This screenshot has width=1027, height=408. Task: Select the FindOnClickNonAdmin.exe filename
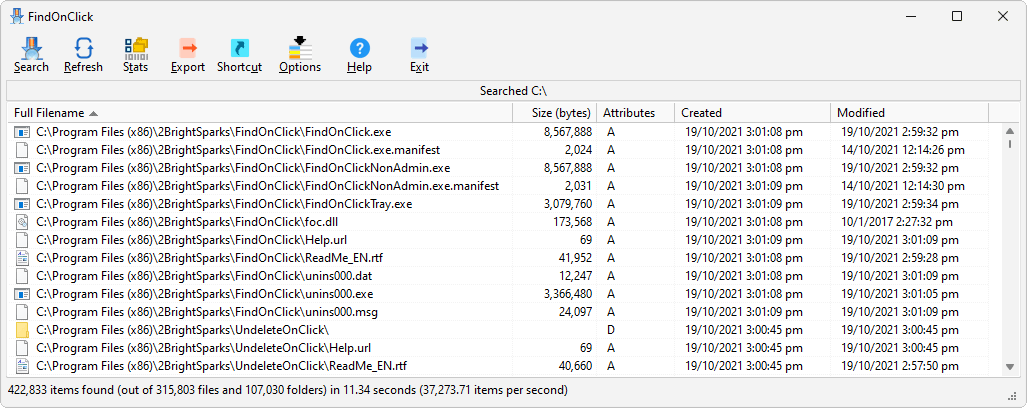pyautogui.click(x=243, y=168)
